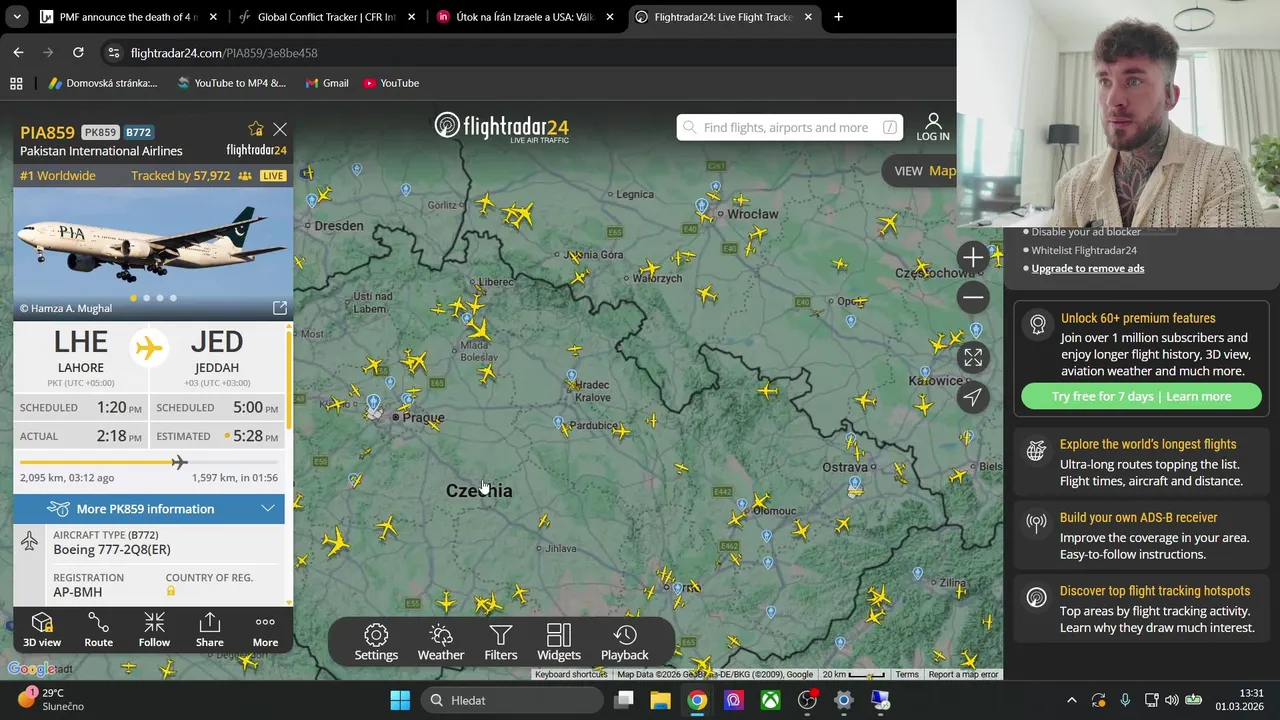Open the Filters panel
Viewport: 1280px width, 720px height.
(x=501, y=642)
